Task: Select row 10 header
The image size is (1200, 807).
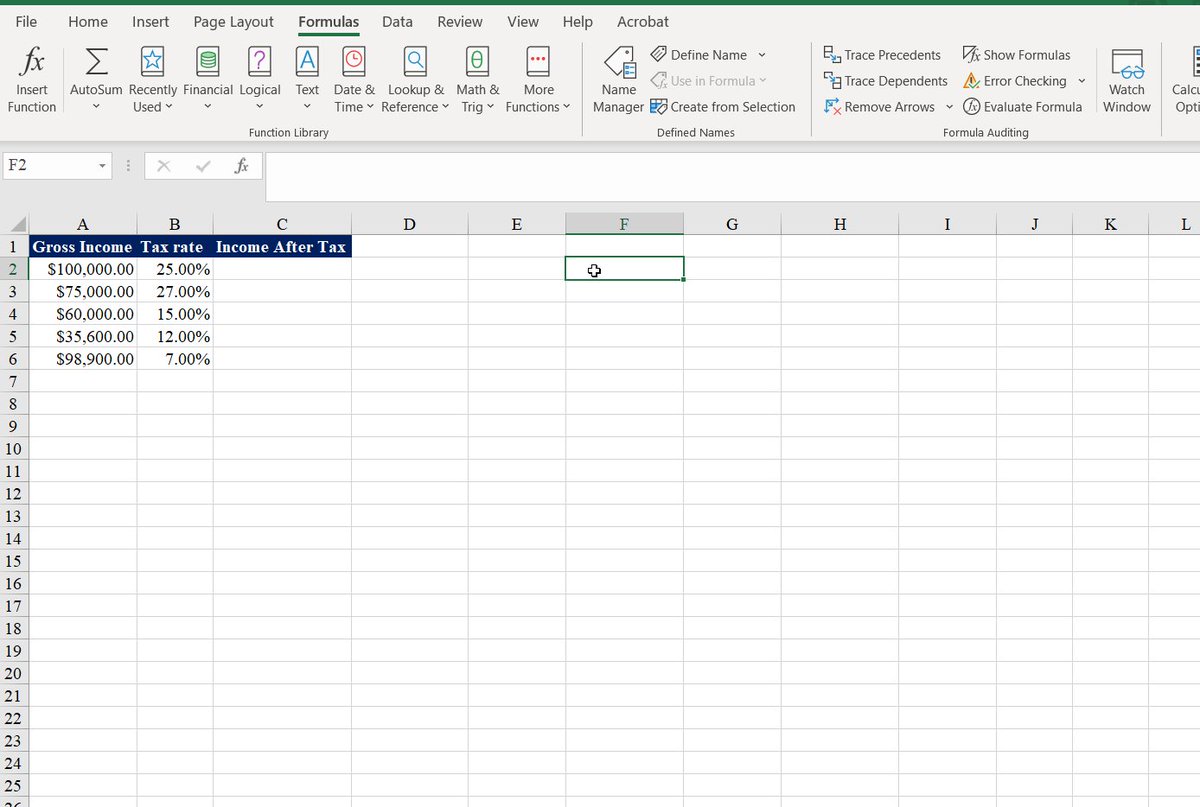Action: pos(14,449)
